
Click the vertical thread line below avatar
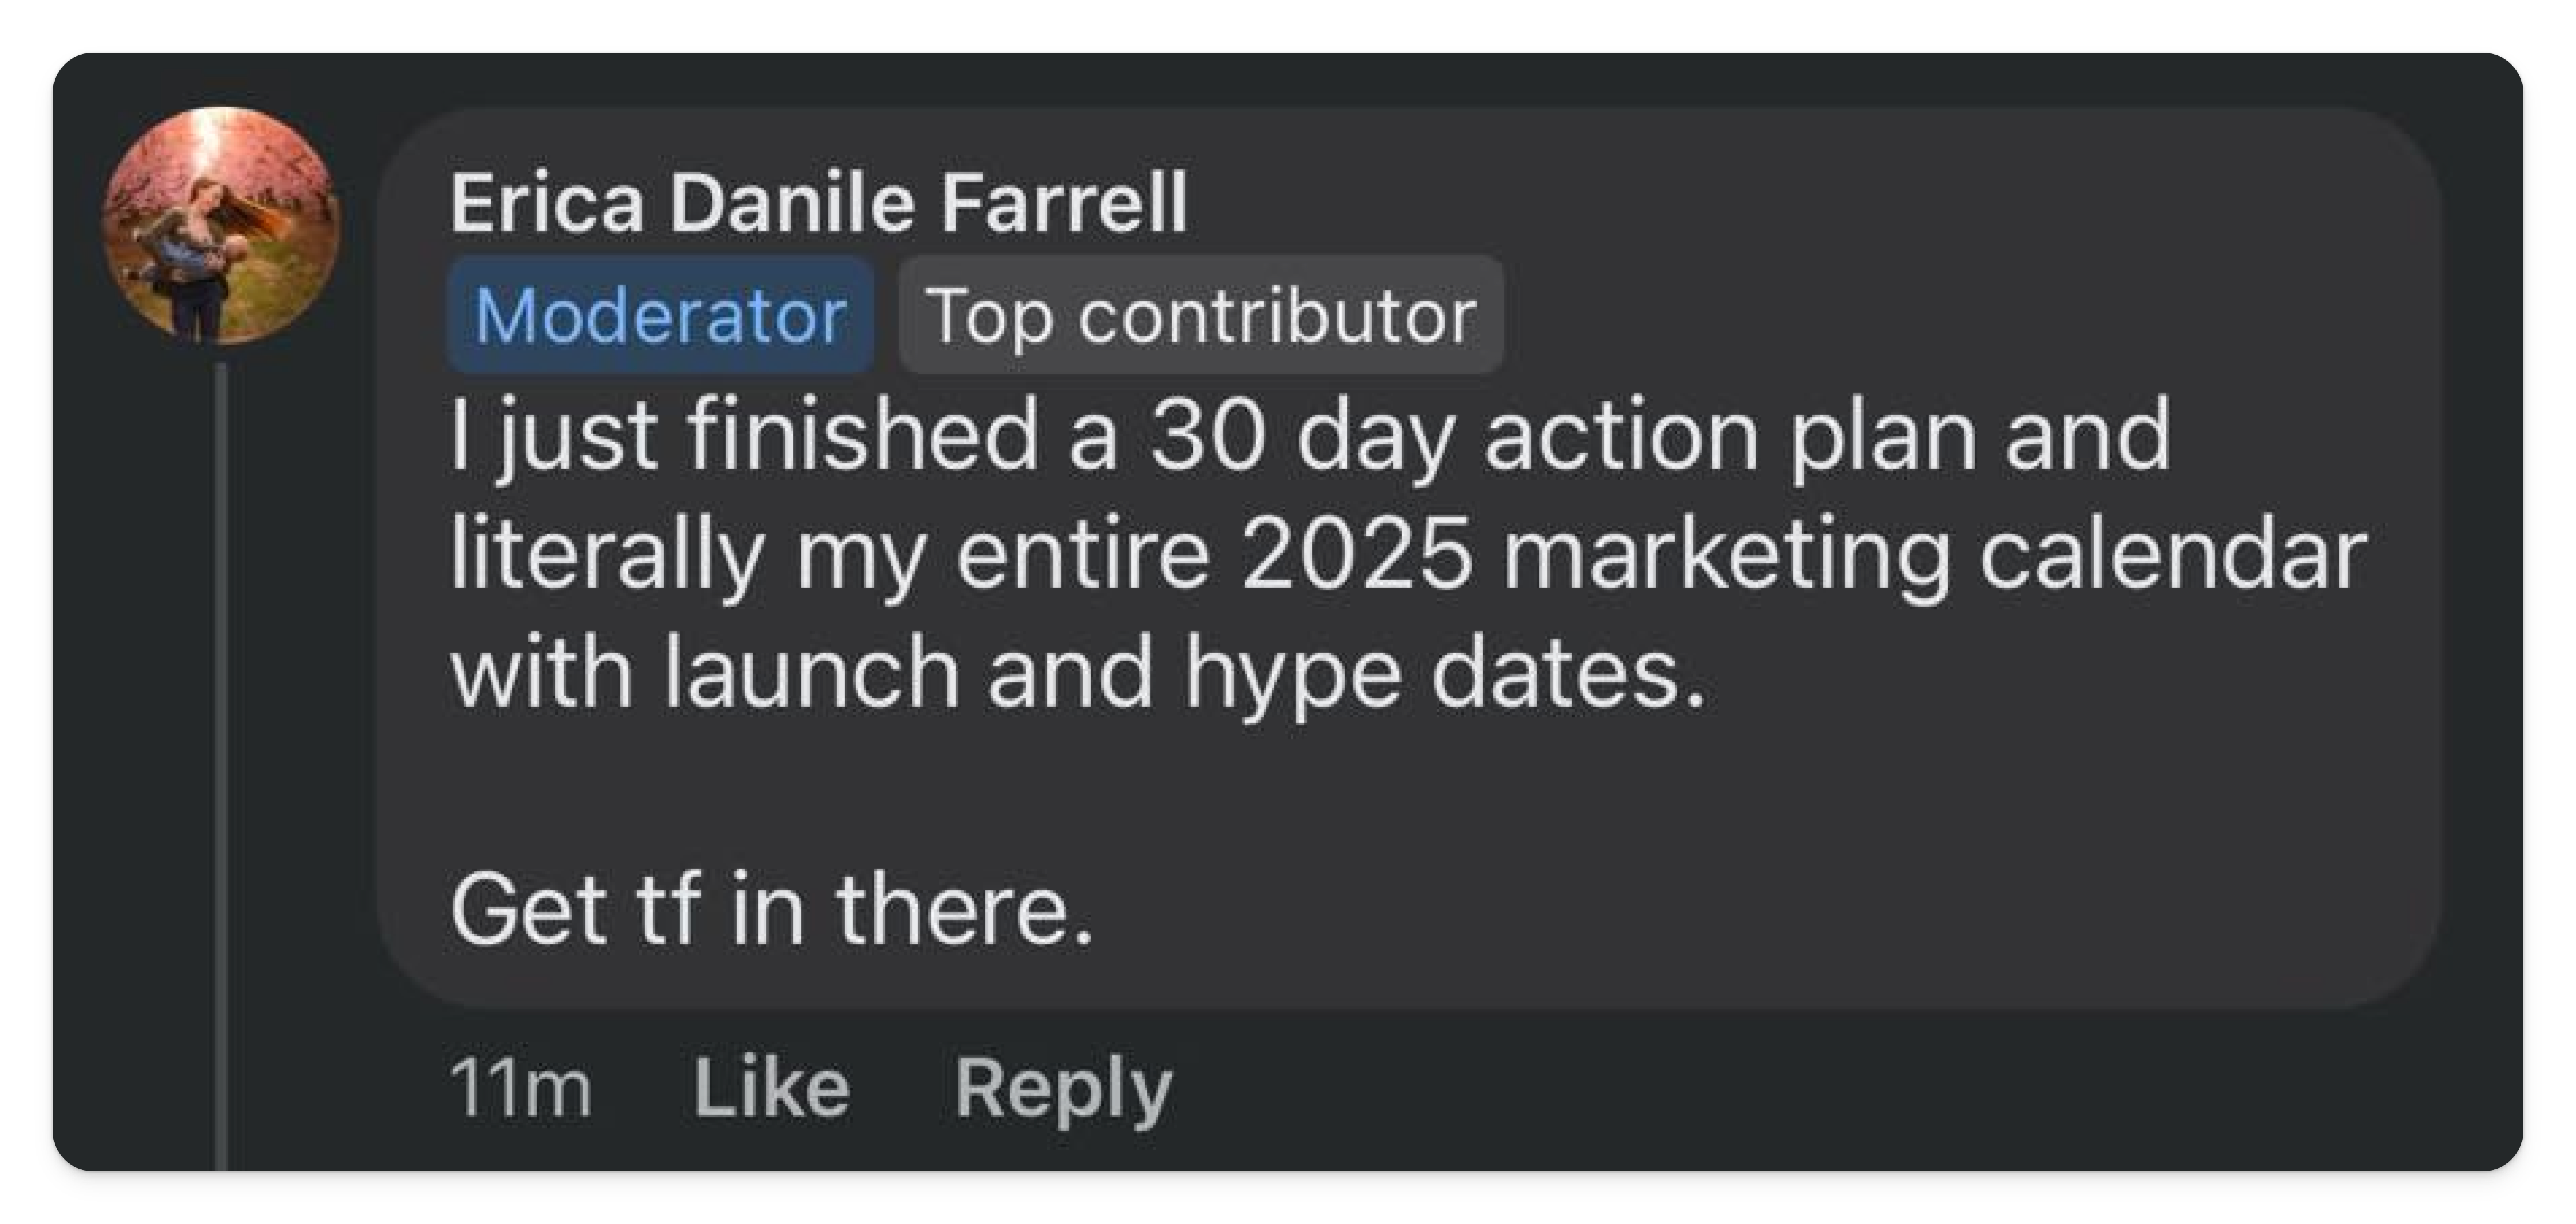tap(222, 760)
